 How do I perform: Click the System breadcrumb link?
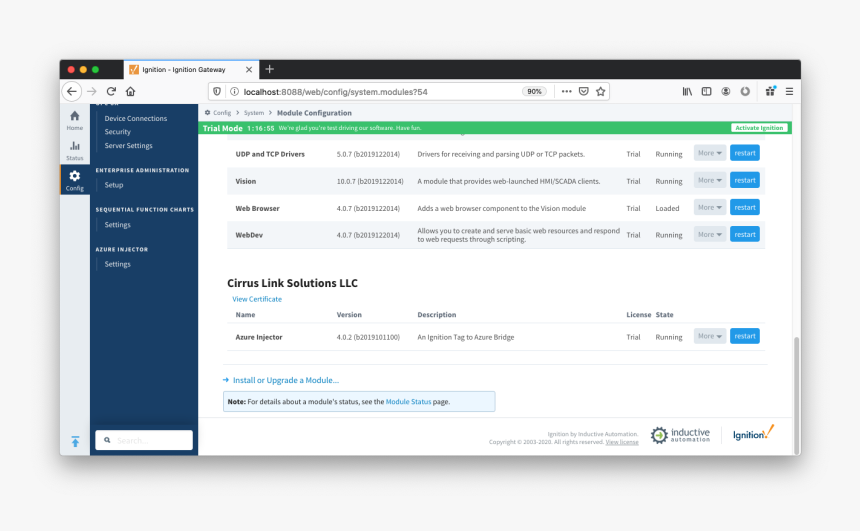tap(254, 112)
